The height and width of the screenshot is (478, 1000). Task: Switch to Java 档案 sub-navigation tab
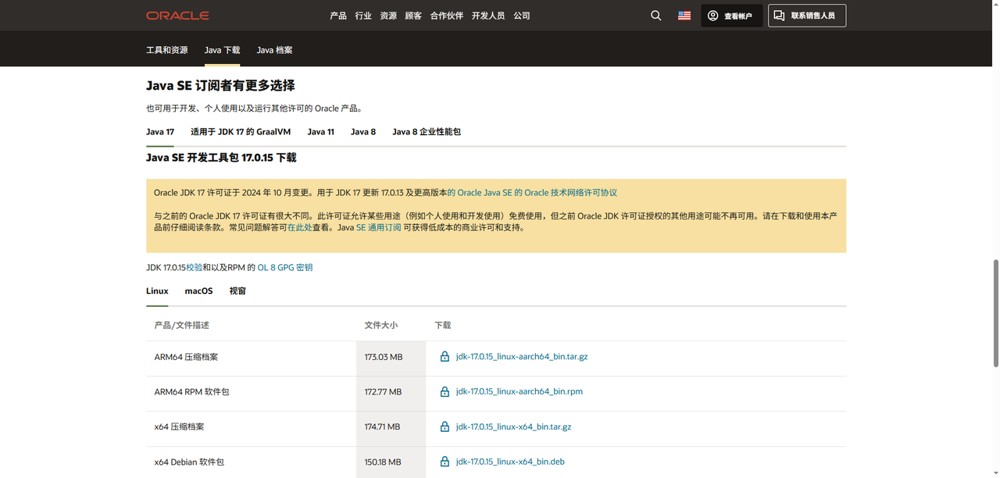[x=274, y=50]
